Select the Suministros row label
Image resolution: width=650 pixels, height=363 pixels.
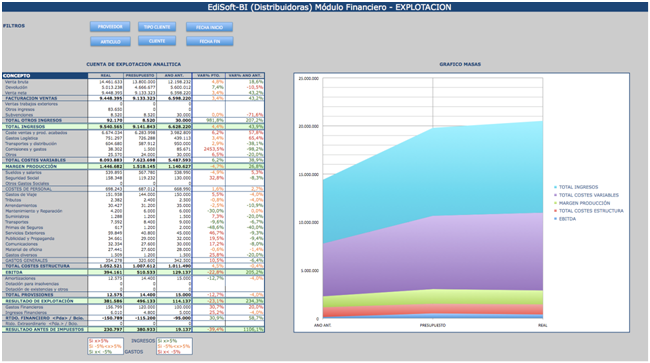(17, 216)
